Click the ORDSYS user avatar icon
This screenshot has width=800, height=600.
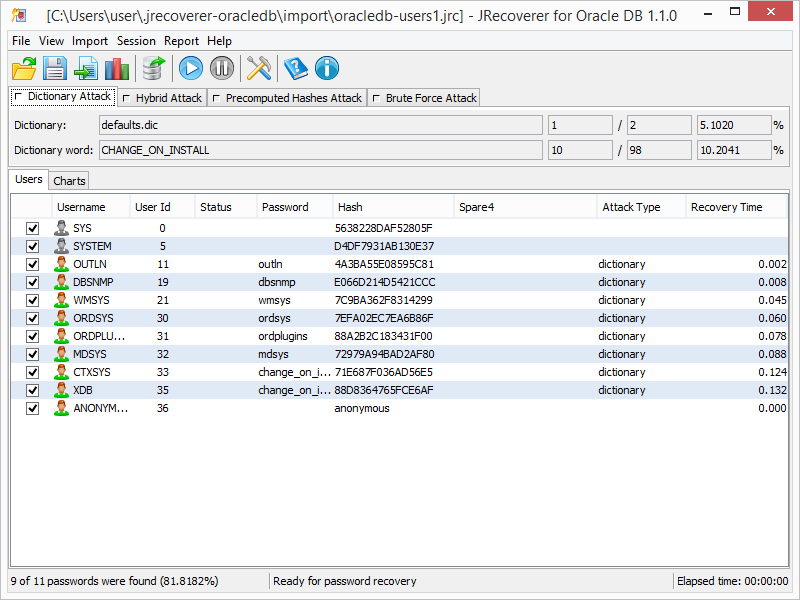coord(61,318)
